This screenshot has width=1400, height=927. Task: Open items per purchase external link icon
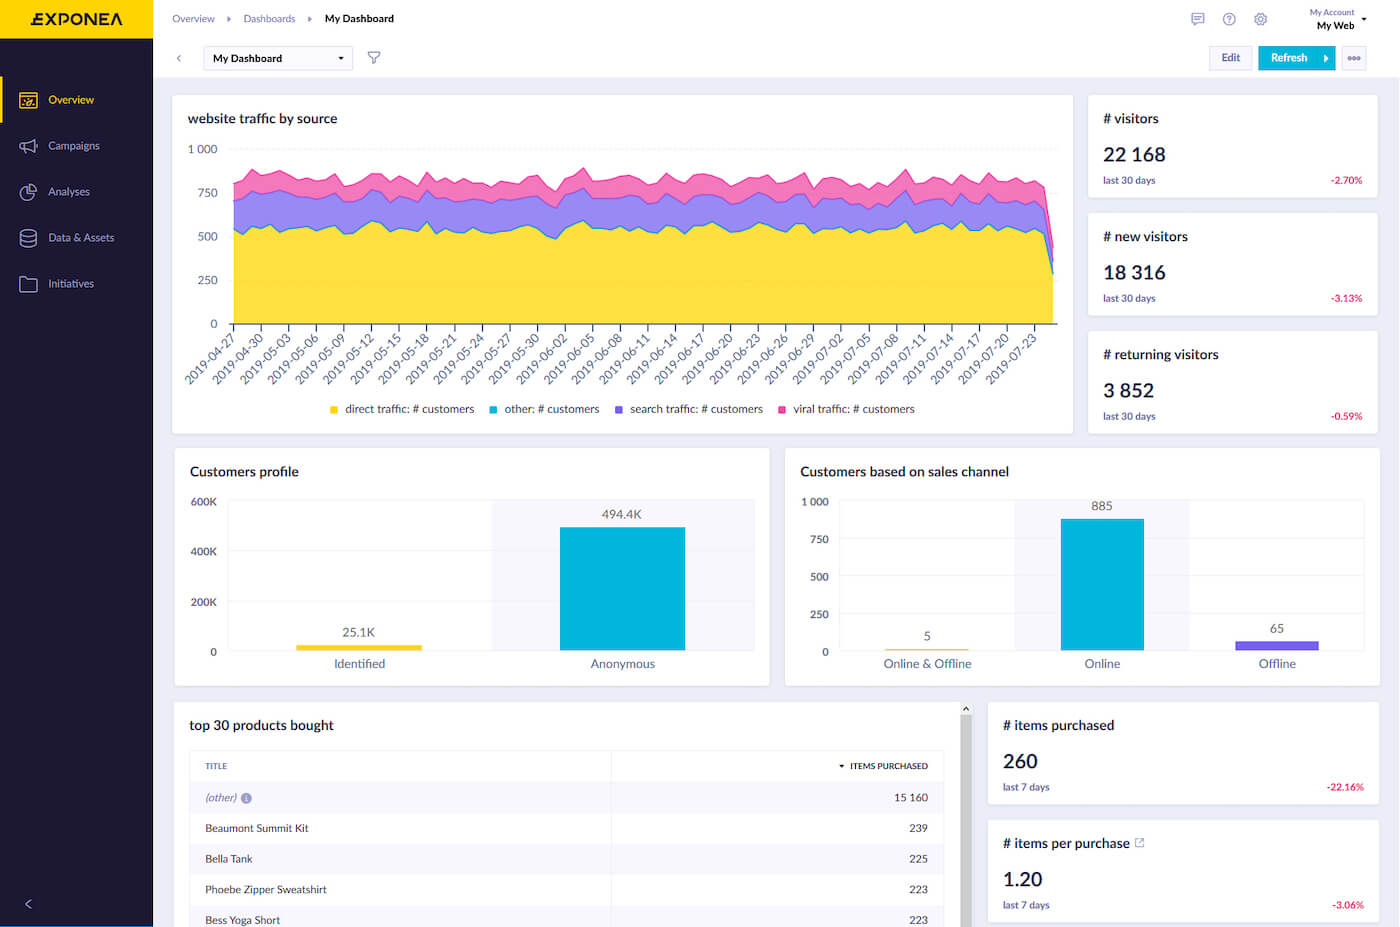click(x=1140, y=843)
